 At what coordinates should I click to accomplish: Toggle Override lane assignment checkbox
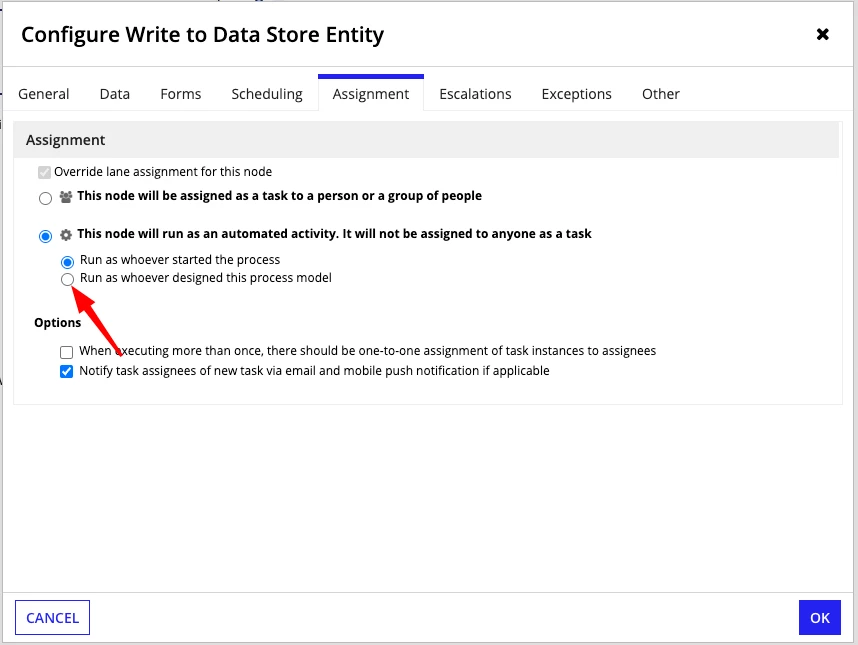[x=44, y=172]
